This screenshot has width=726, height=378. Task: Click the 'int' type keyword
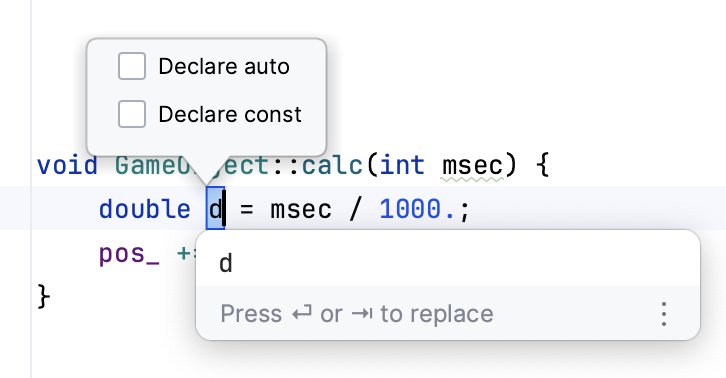tap(402, 165)
